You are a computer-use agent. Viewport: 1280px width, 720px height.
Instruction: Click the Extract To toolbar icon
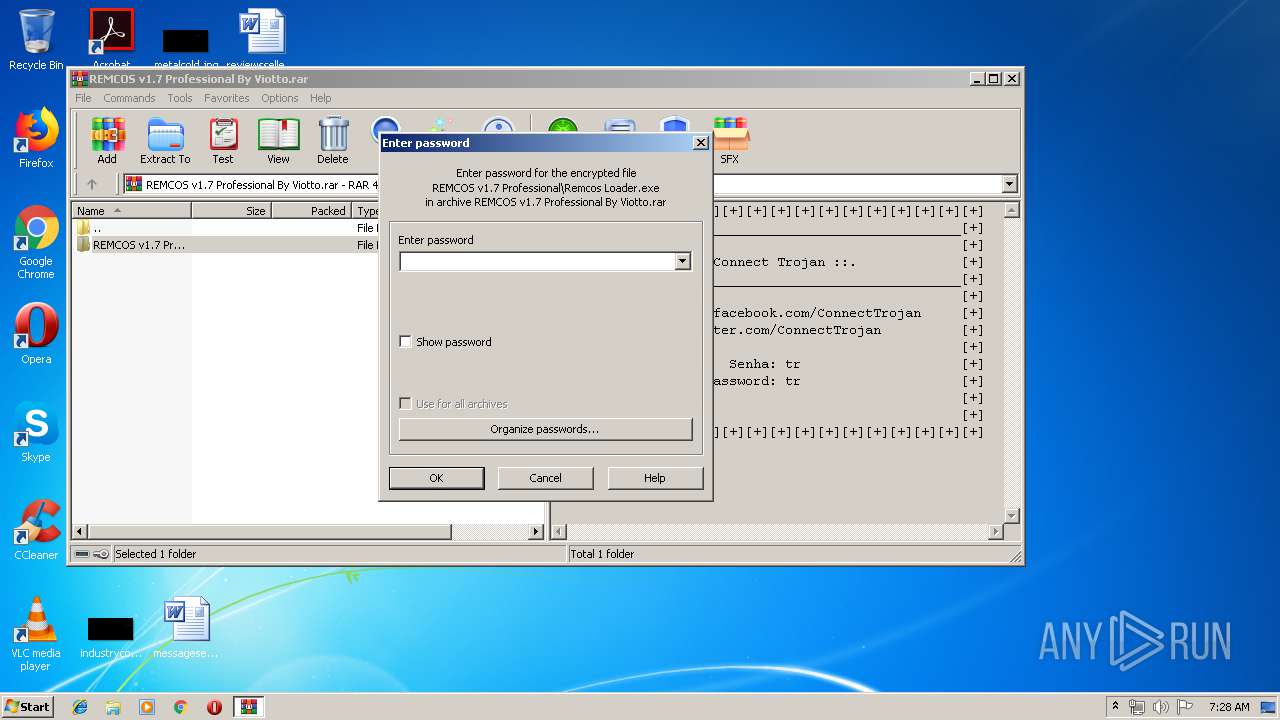[x=165, y=141]
